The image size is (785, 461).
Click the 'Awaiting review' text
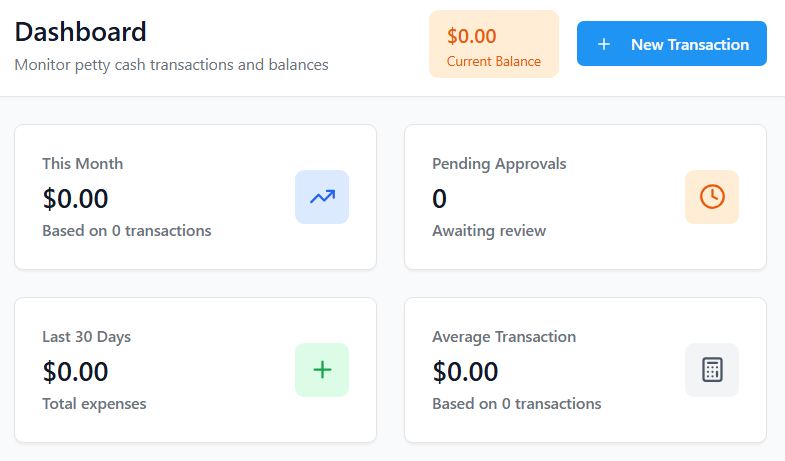tap(489, 231)
